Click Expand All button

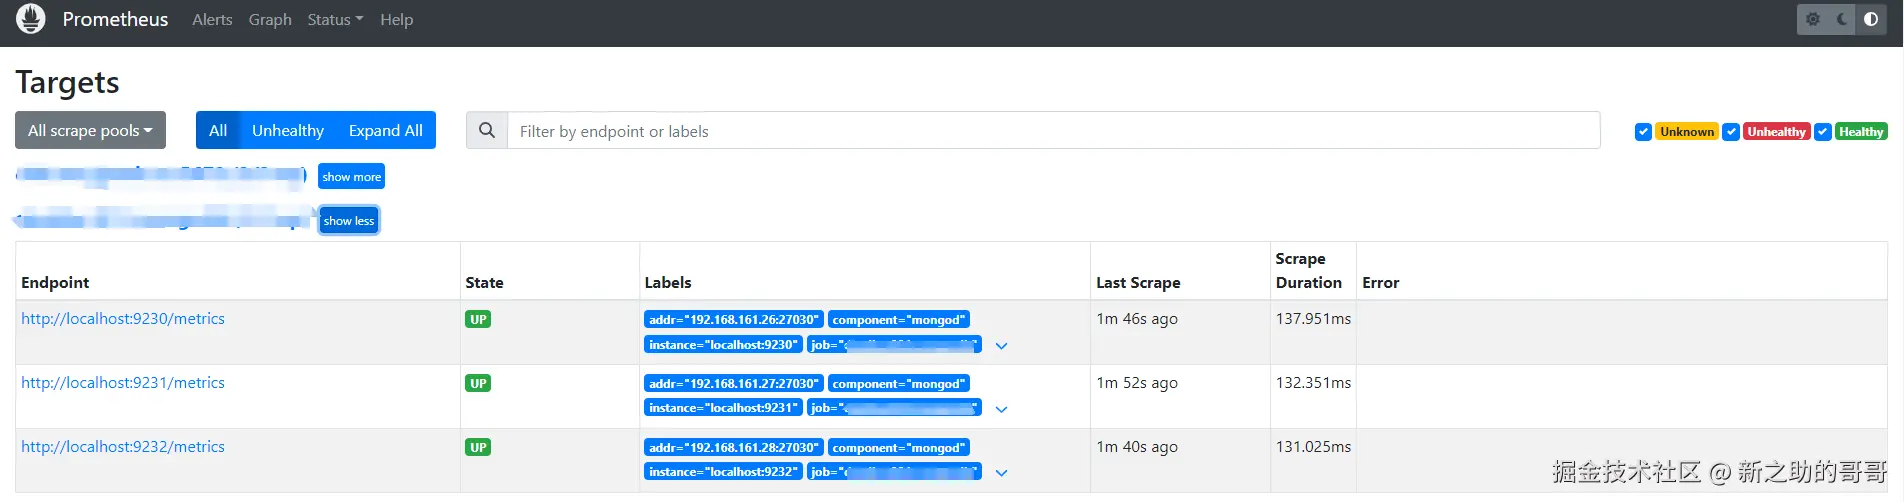(386, 130)
